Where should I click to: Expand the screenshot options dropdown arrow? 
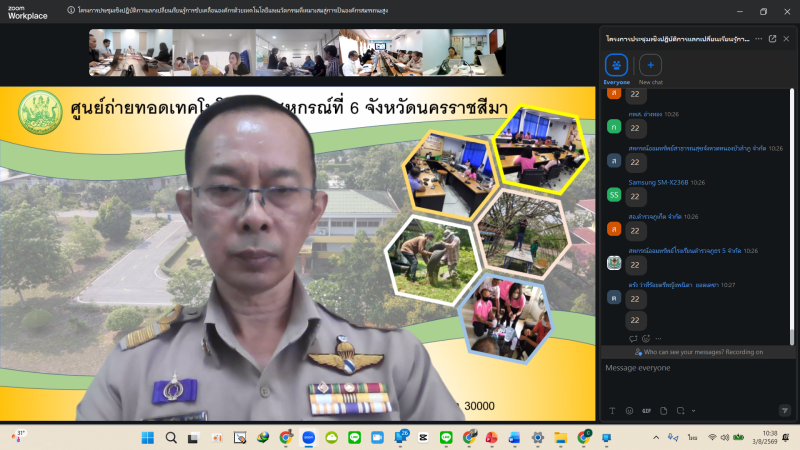pos(693,411)
